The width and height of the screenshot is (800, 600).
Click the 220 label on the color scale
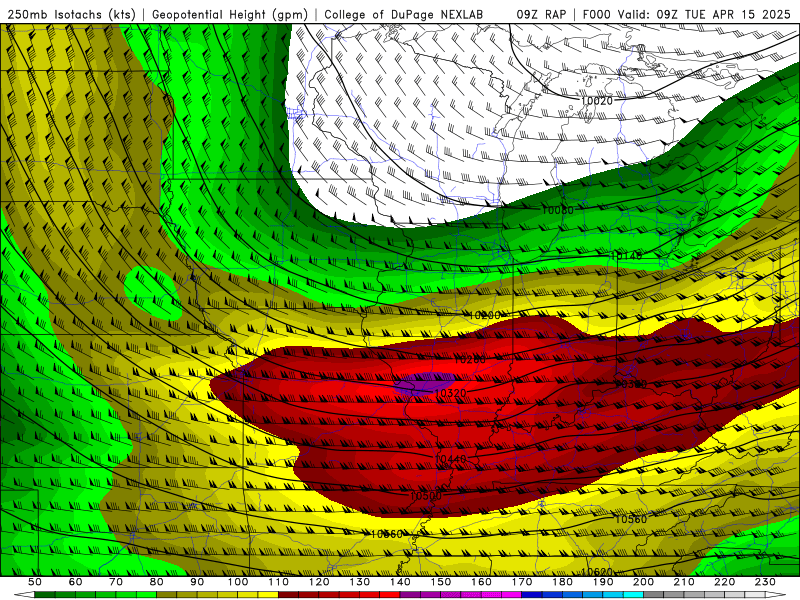coord(724,582)
